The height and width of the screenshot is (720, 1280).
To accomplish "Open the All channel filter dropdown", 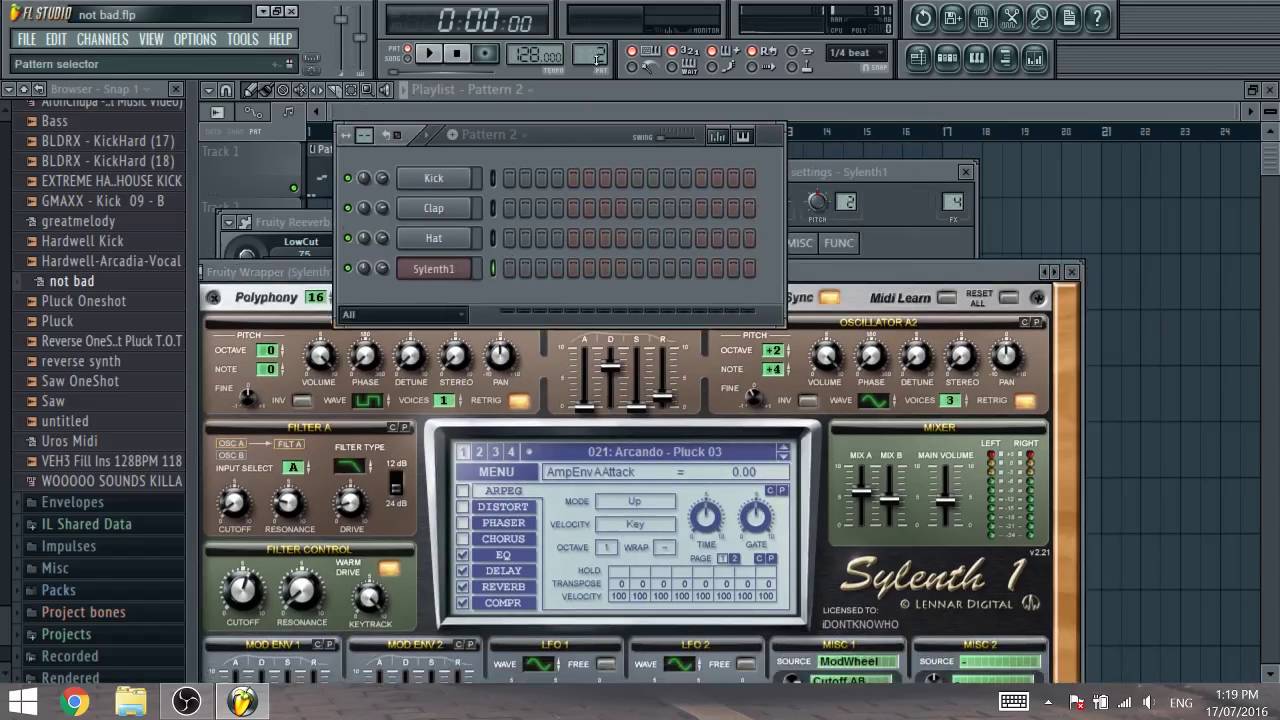I will [403, 314].
